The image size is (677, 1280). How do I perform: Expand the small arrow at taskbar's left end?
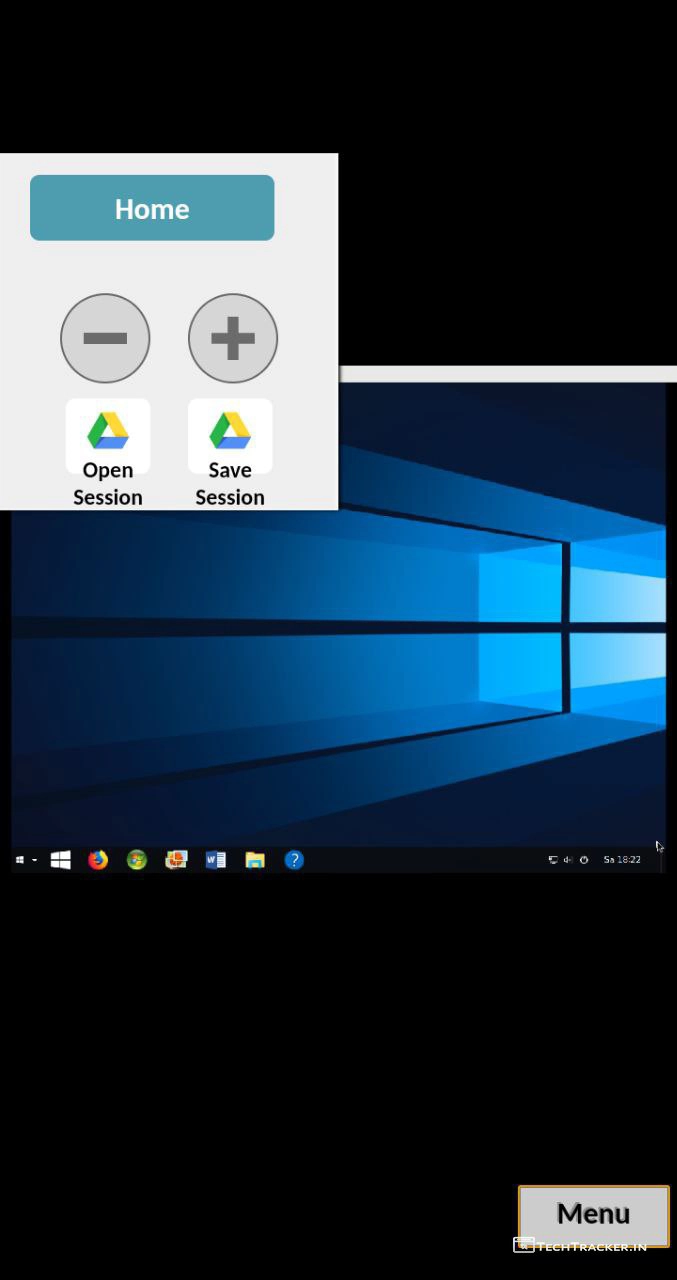(35, 860)
